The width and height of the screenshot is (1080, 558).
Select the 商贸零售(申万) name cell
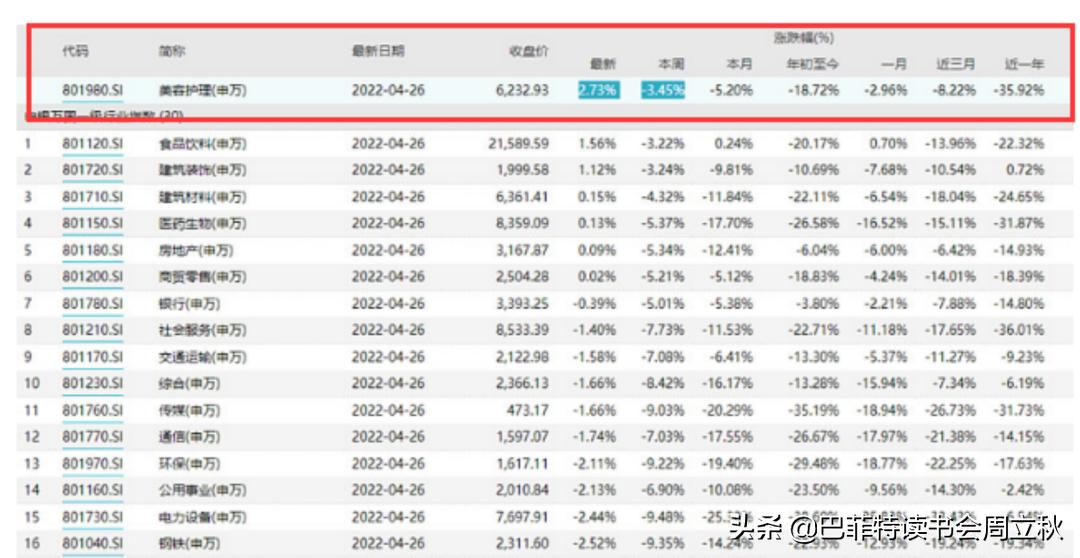click(x=202, y=277)
